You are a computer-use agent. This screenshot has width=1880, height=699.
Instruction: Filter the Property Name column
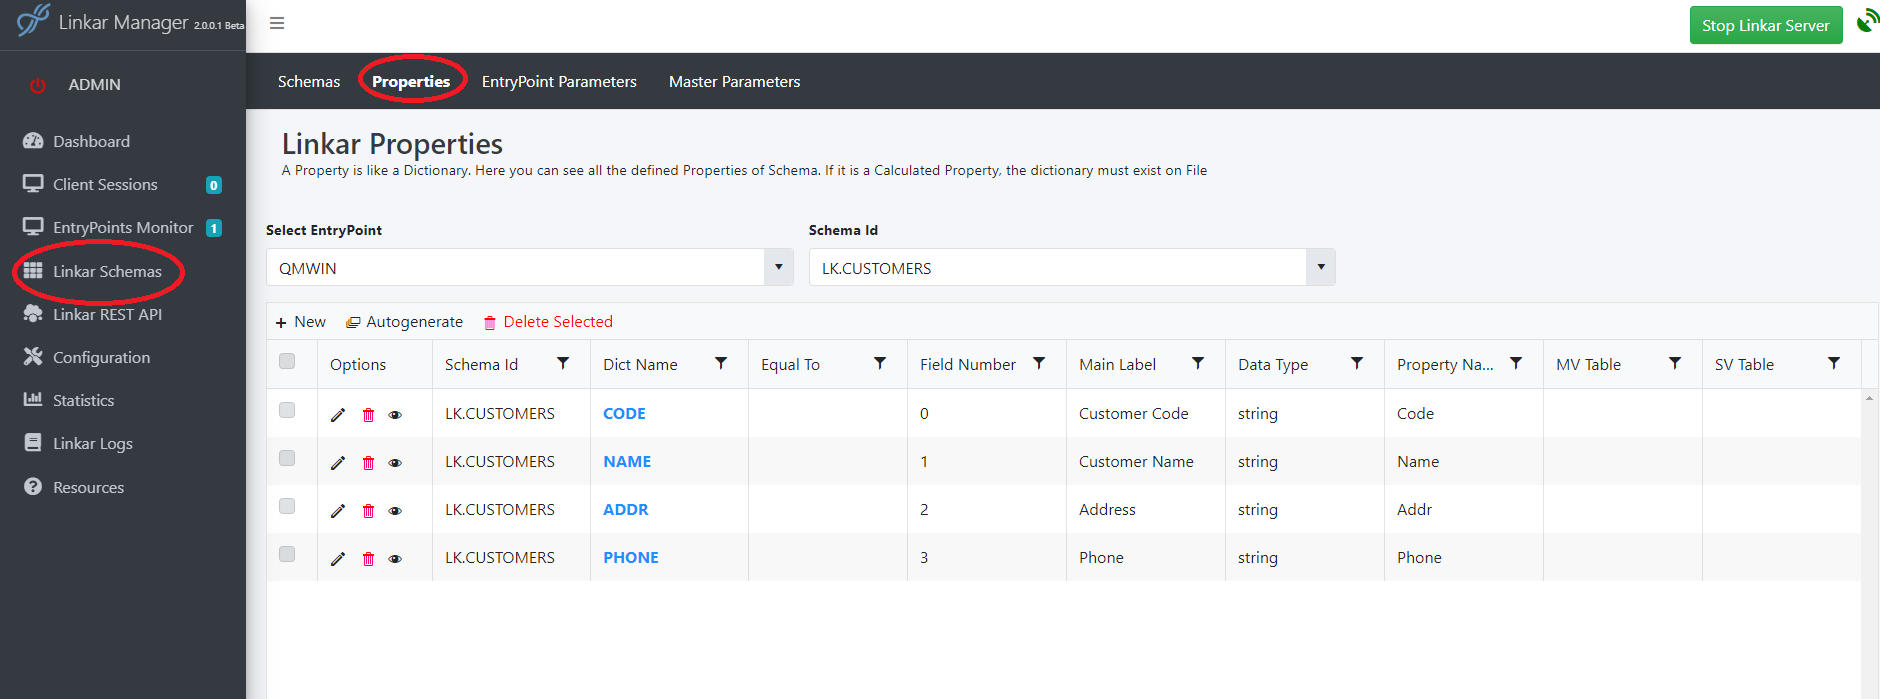(x=1516, y=363)
